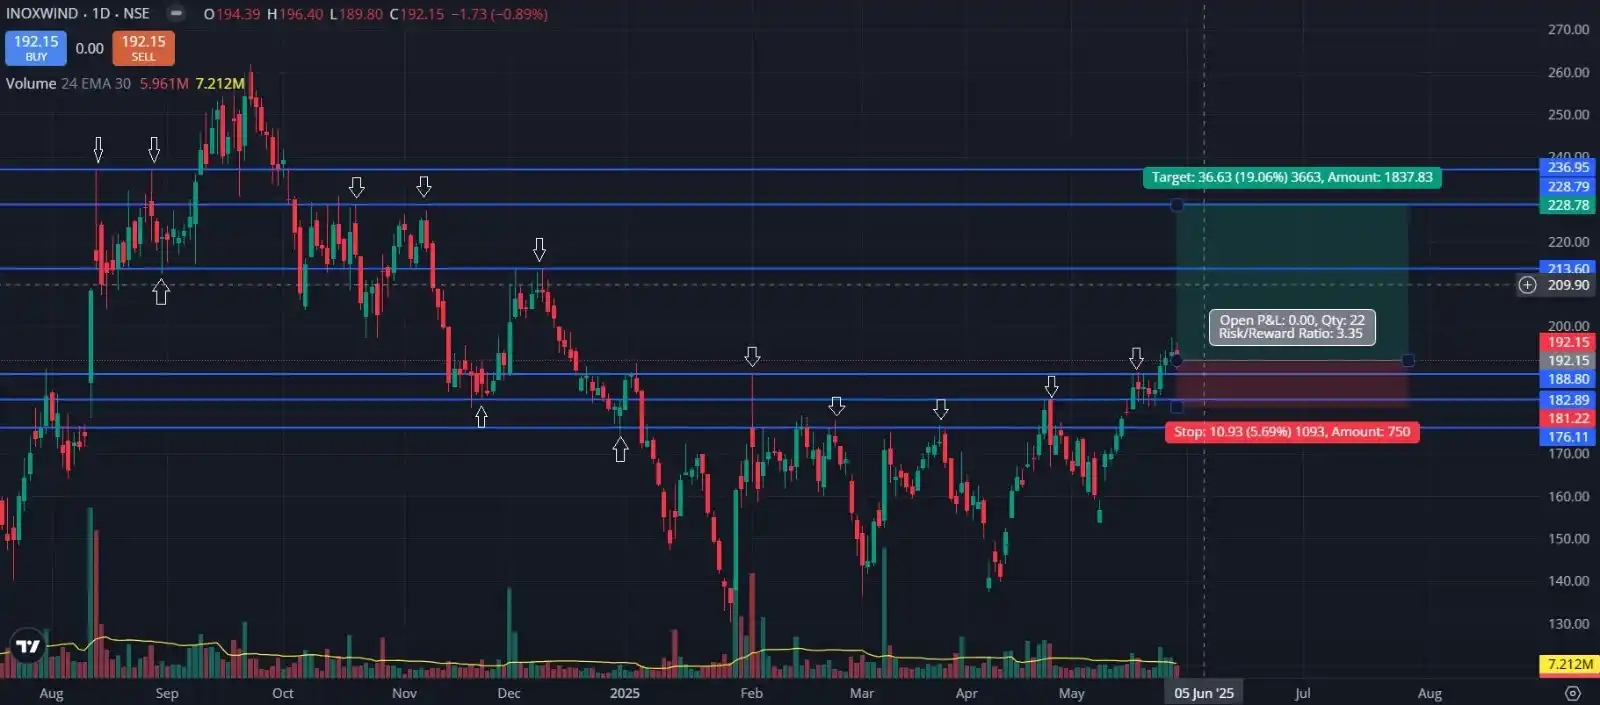Click the red 181.22 stop price label
1600x705 pixels.
[x=1568, y=418]
